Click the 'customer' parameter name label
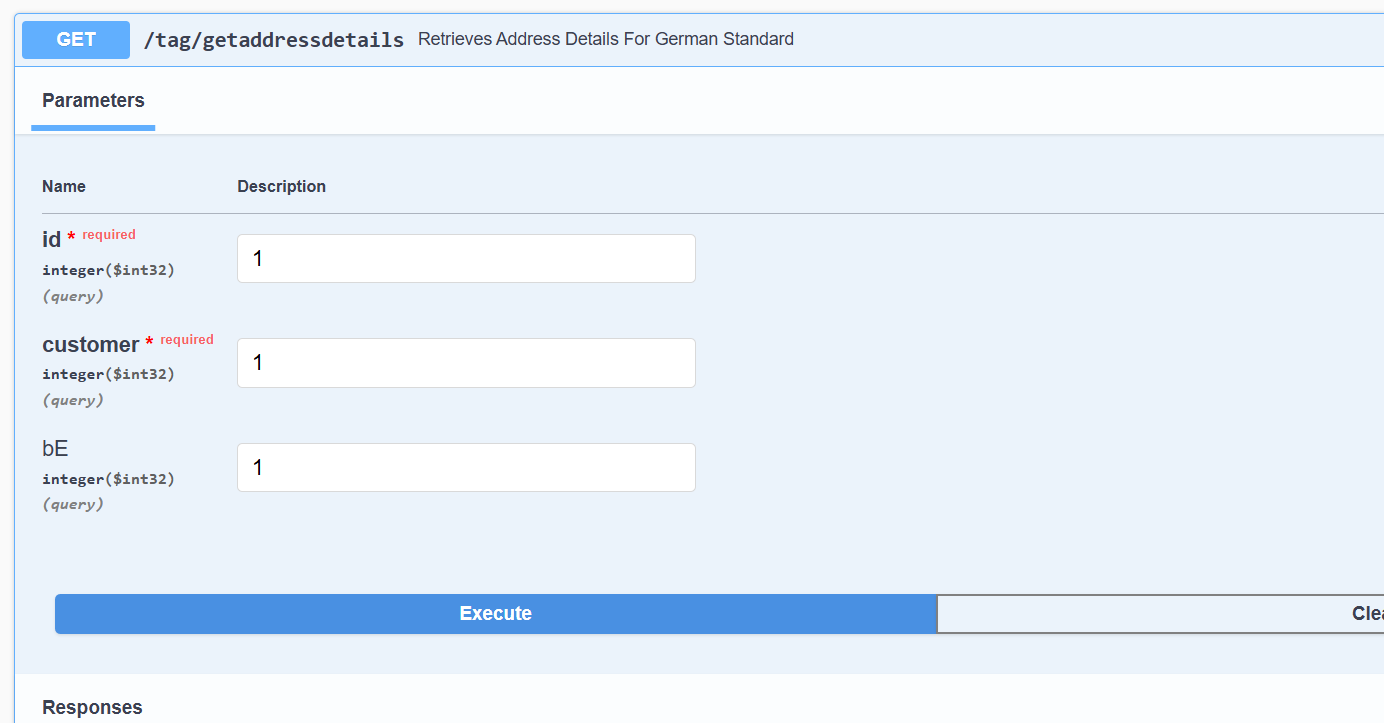1384x723 pixels. tap(90, 345)
